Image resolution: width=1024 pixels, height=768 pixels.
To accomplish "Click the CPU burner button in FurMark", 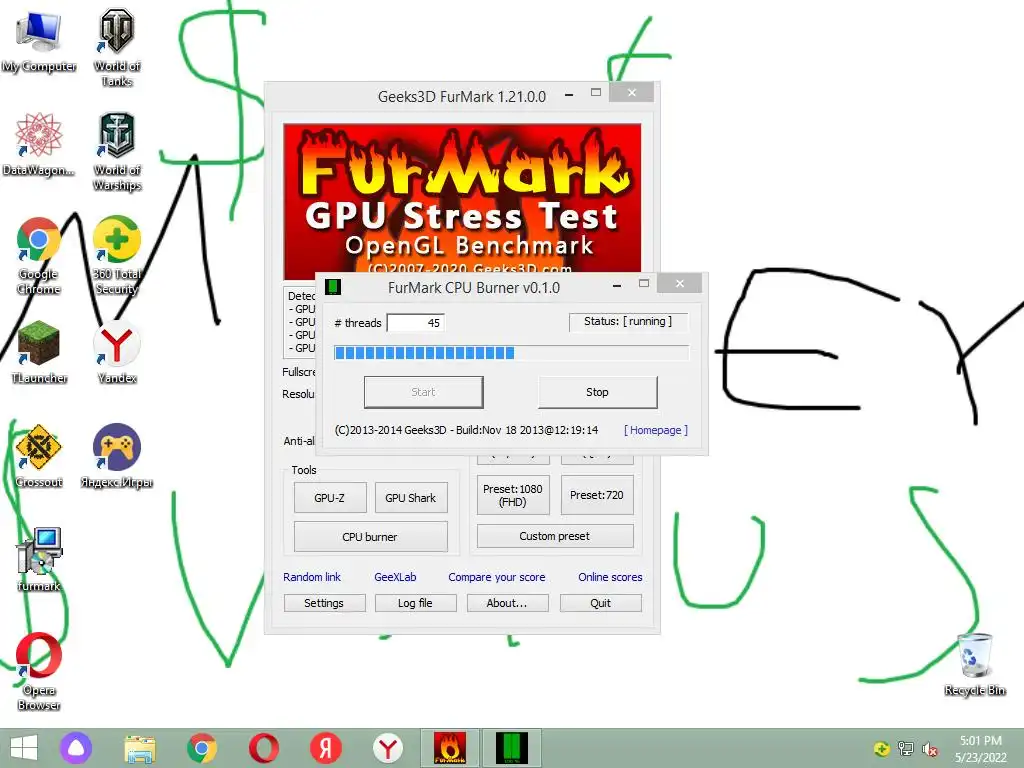I will tap(370, 537).
